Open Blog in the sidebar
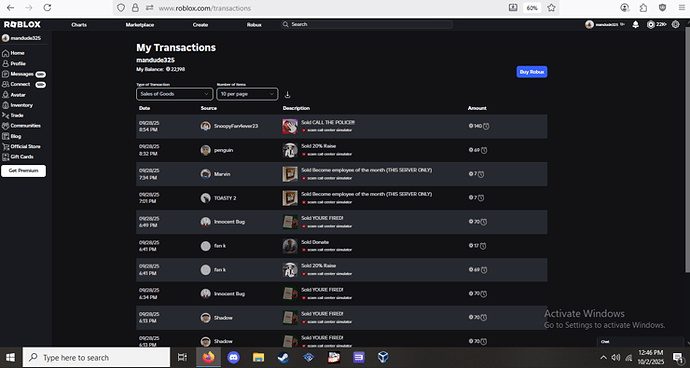This screenshot has width=690, height=368. tap(11, 136)
